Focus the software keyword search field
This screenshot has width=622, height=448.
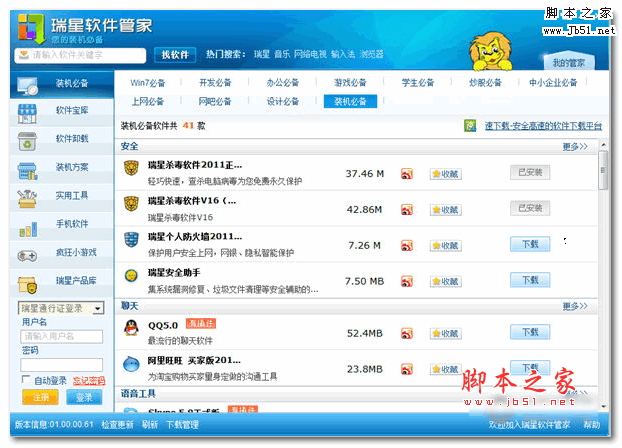coord(80,55)
